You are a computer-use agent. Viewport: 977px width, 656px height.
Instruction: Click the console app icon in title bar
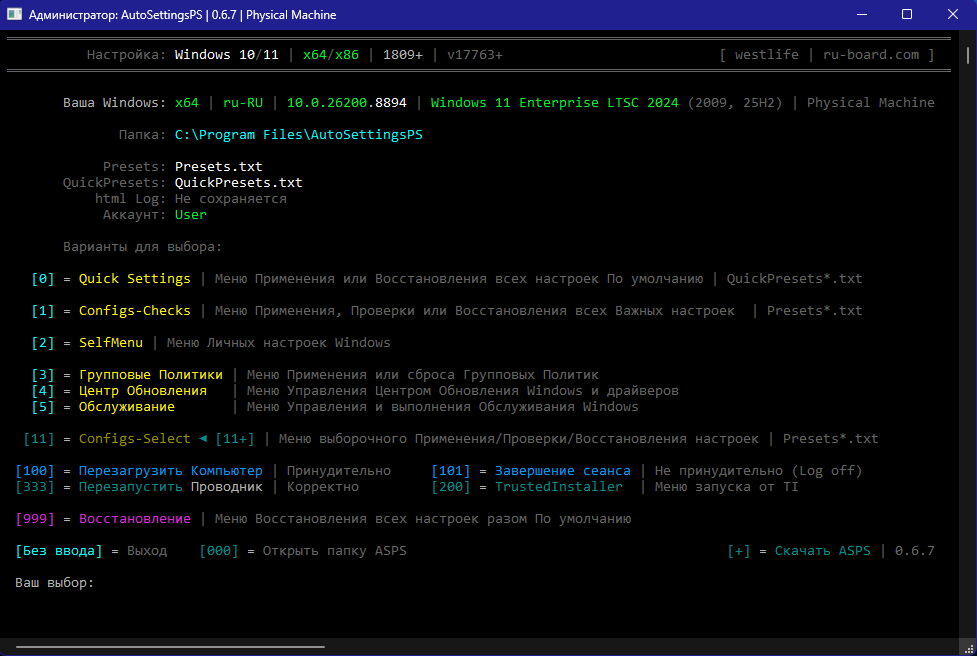click(x=14, y=14)
